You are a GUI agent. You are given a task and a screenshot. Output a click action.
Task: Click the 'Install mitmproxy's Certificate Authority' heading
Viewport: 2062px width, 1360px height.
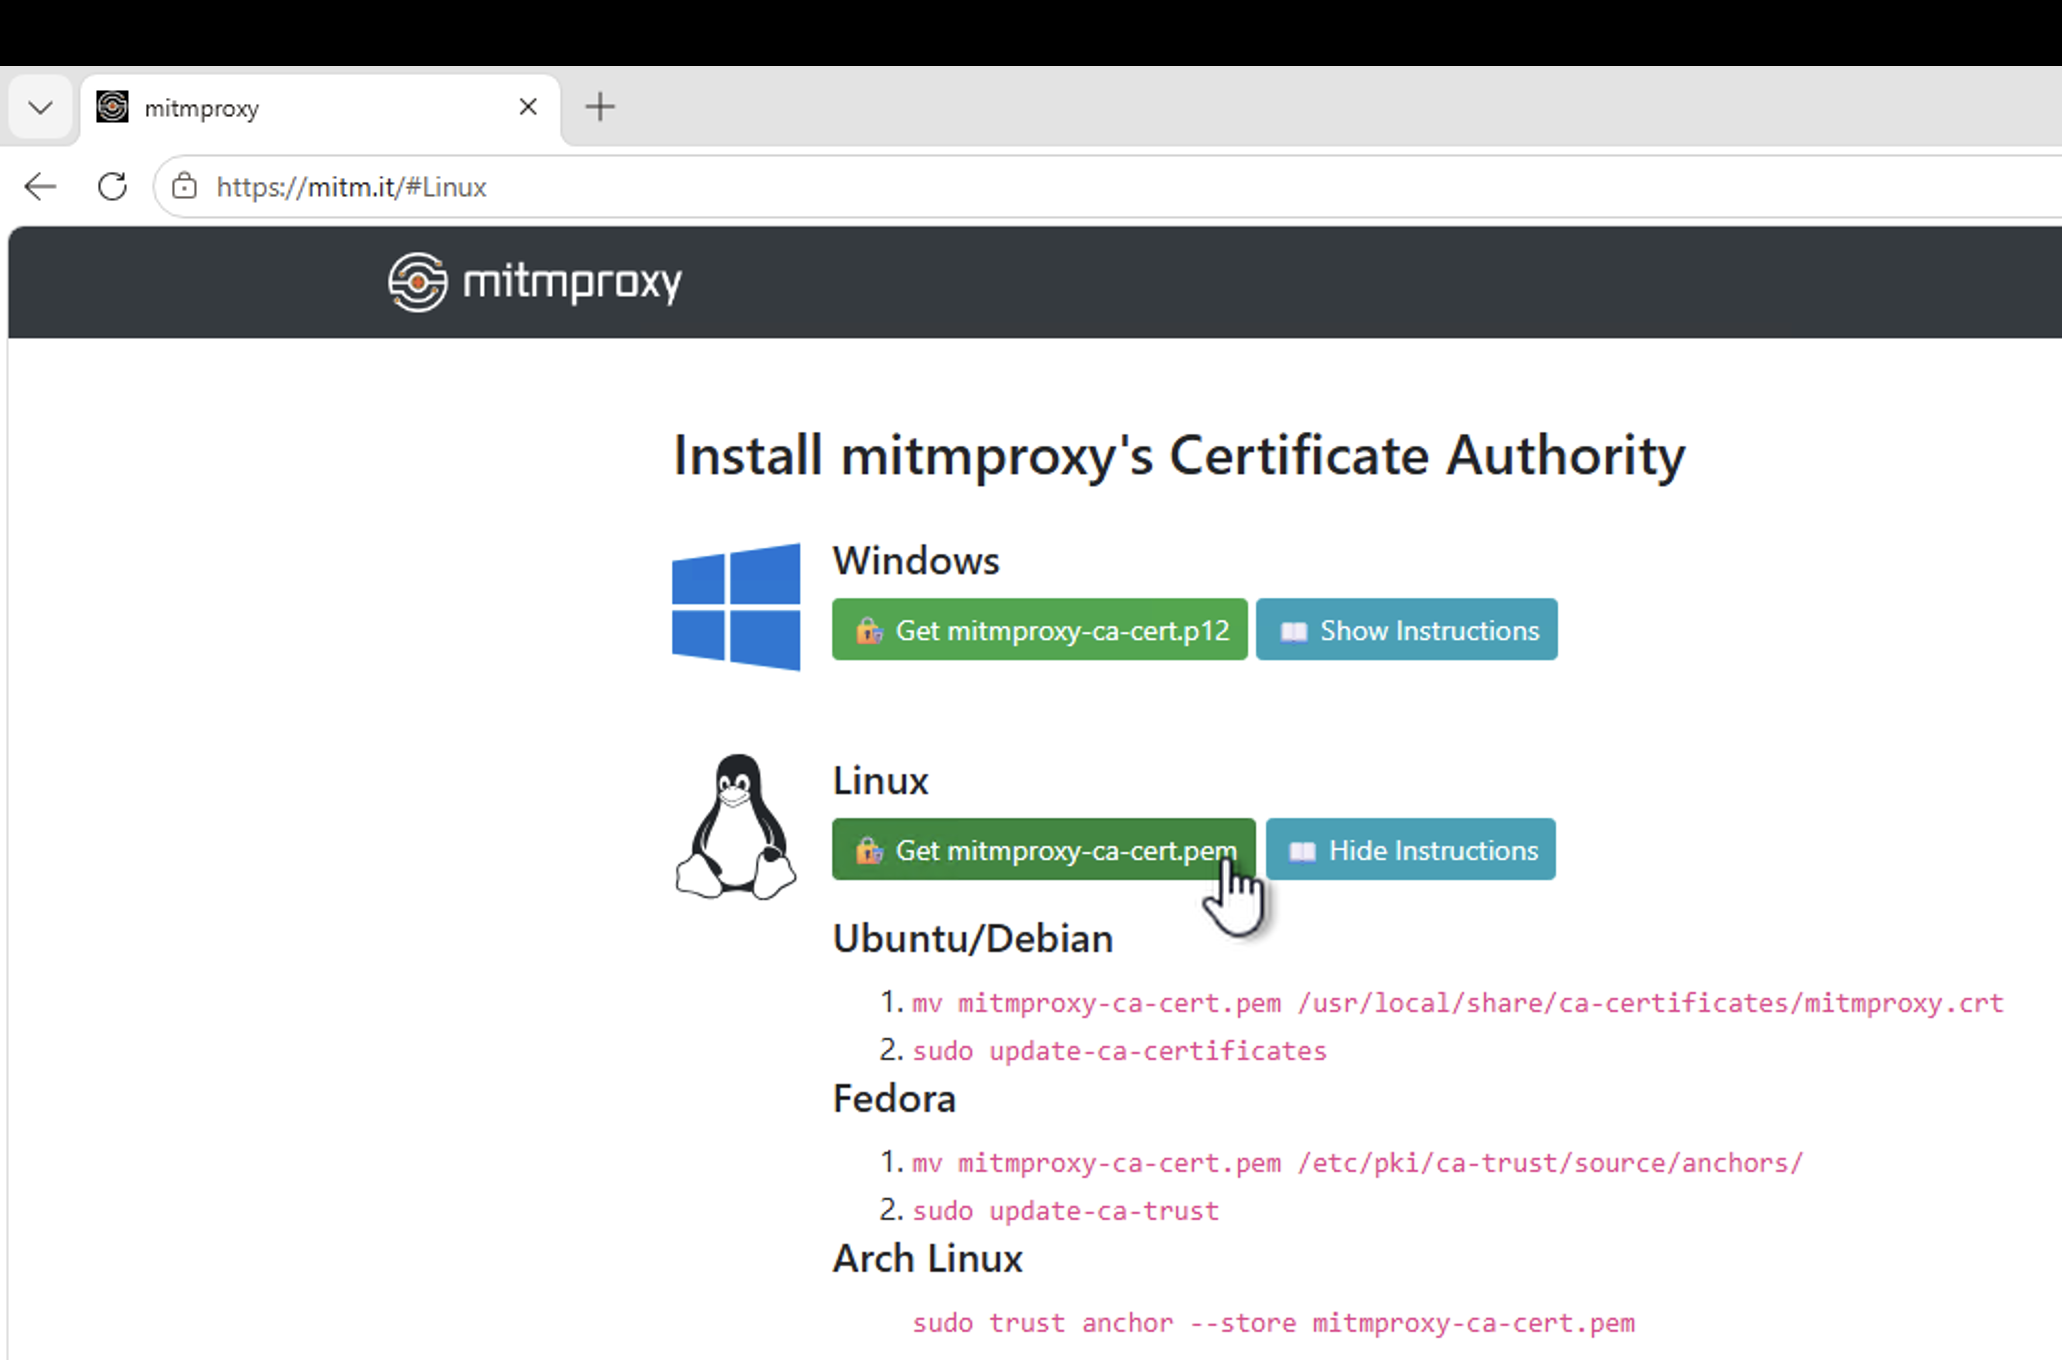coord(1180,456)
